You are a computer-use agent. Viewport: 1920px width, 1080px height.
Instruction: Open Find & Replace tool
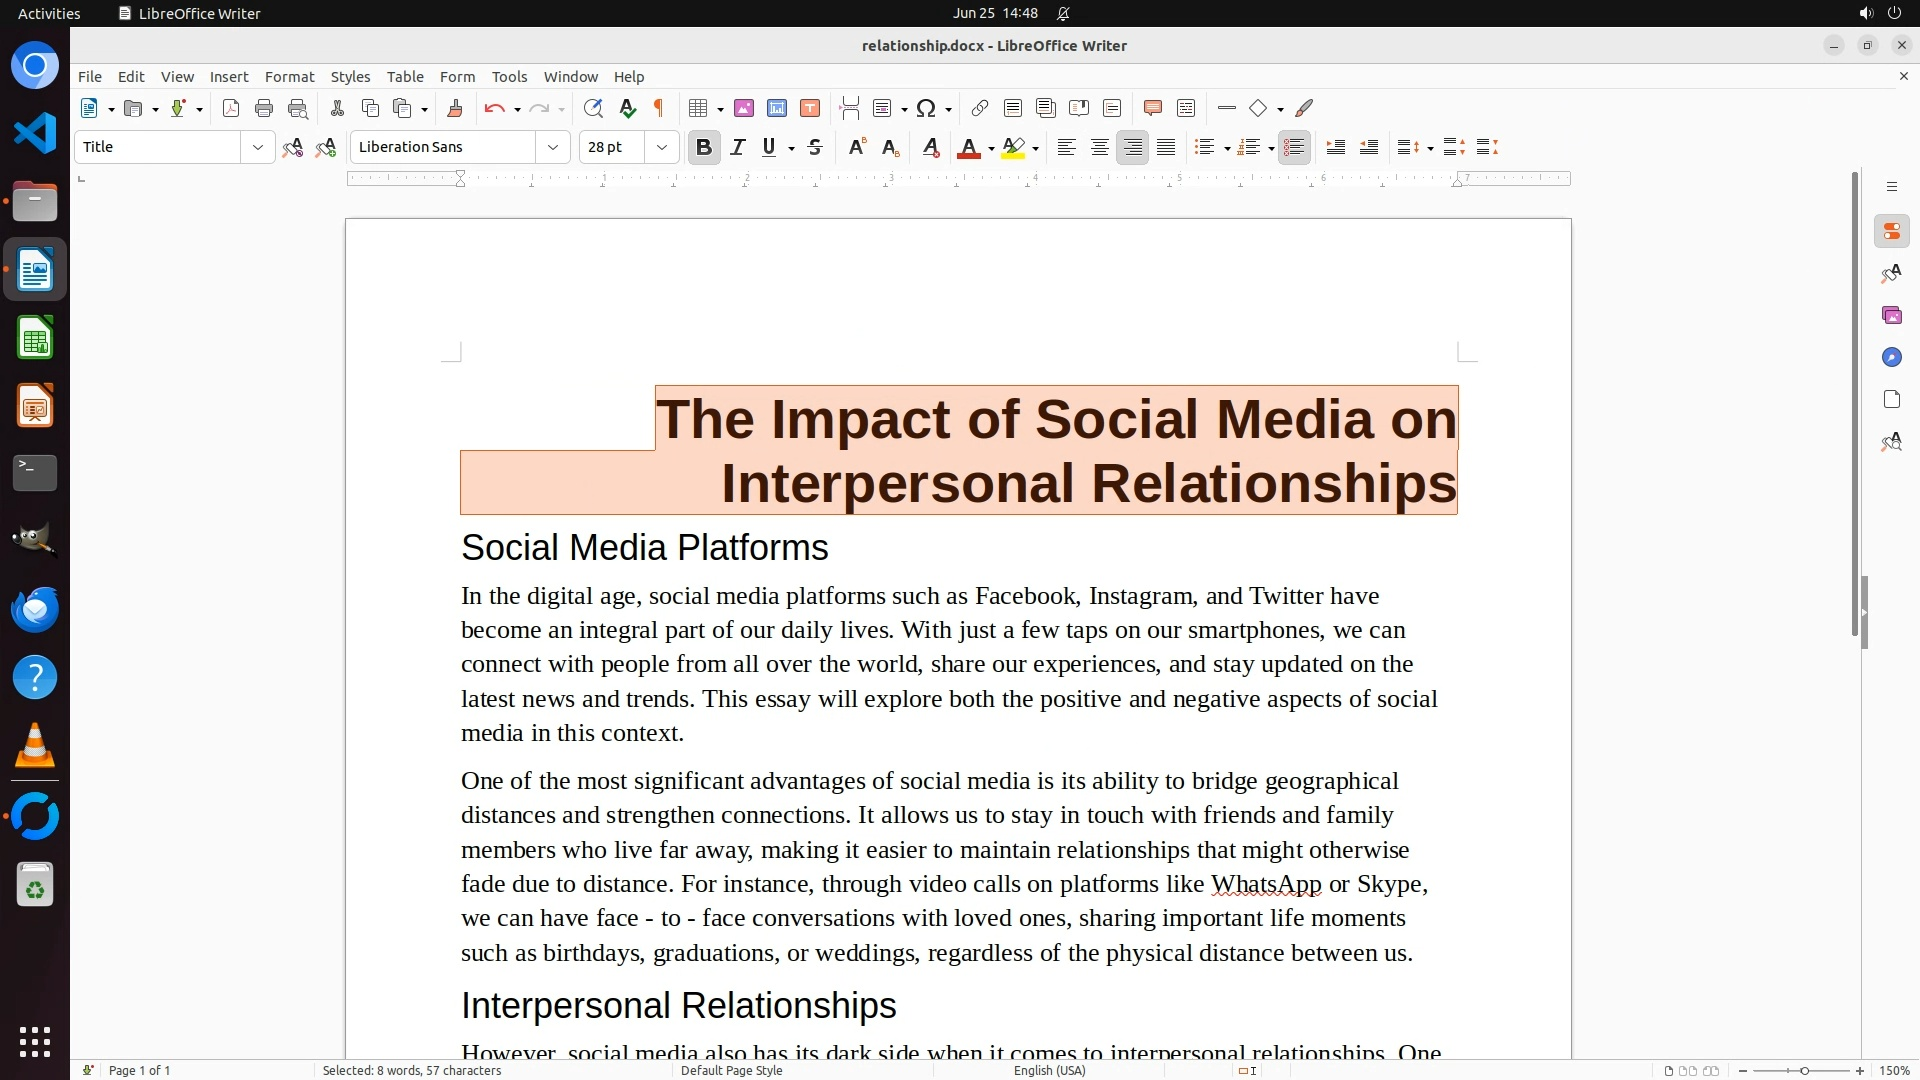(x=593, y=108)
